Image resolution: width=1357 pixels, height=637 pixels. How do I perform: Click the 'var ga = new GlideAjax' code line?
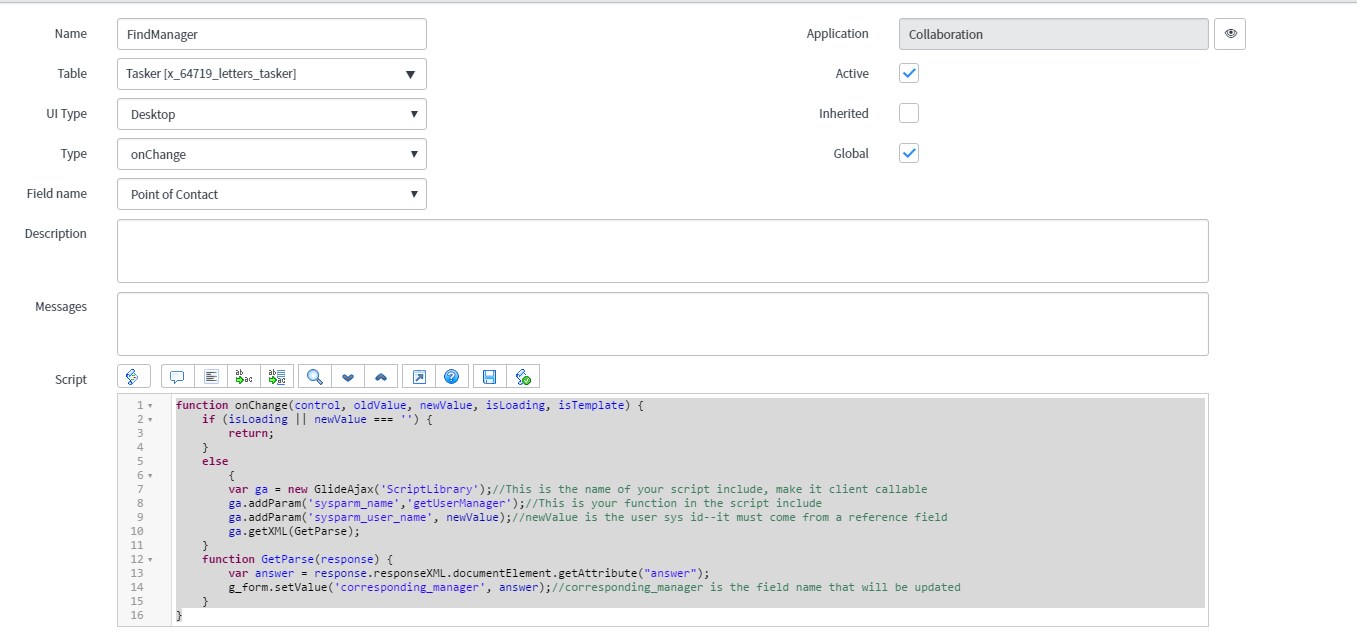(577, 489)
